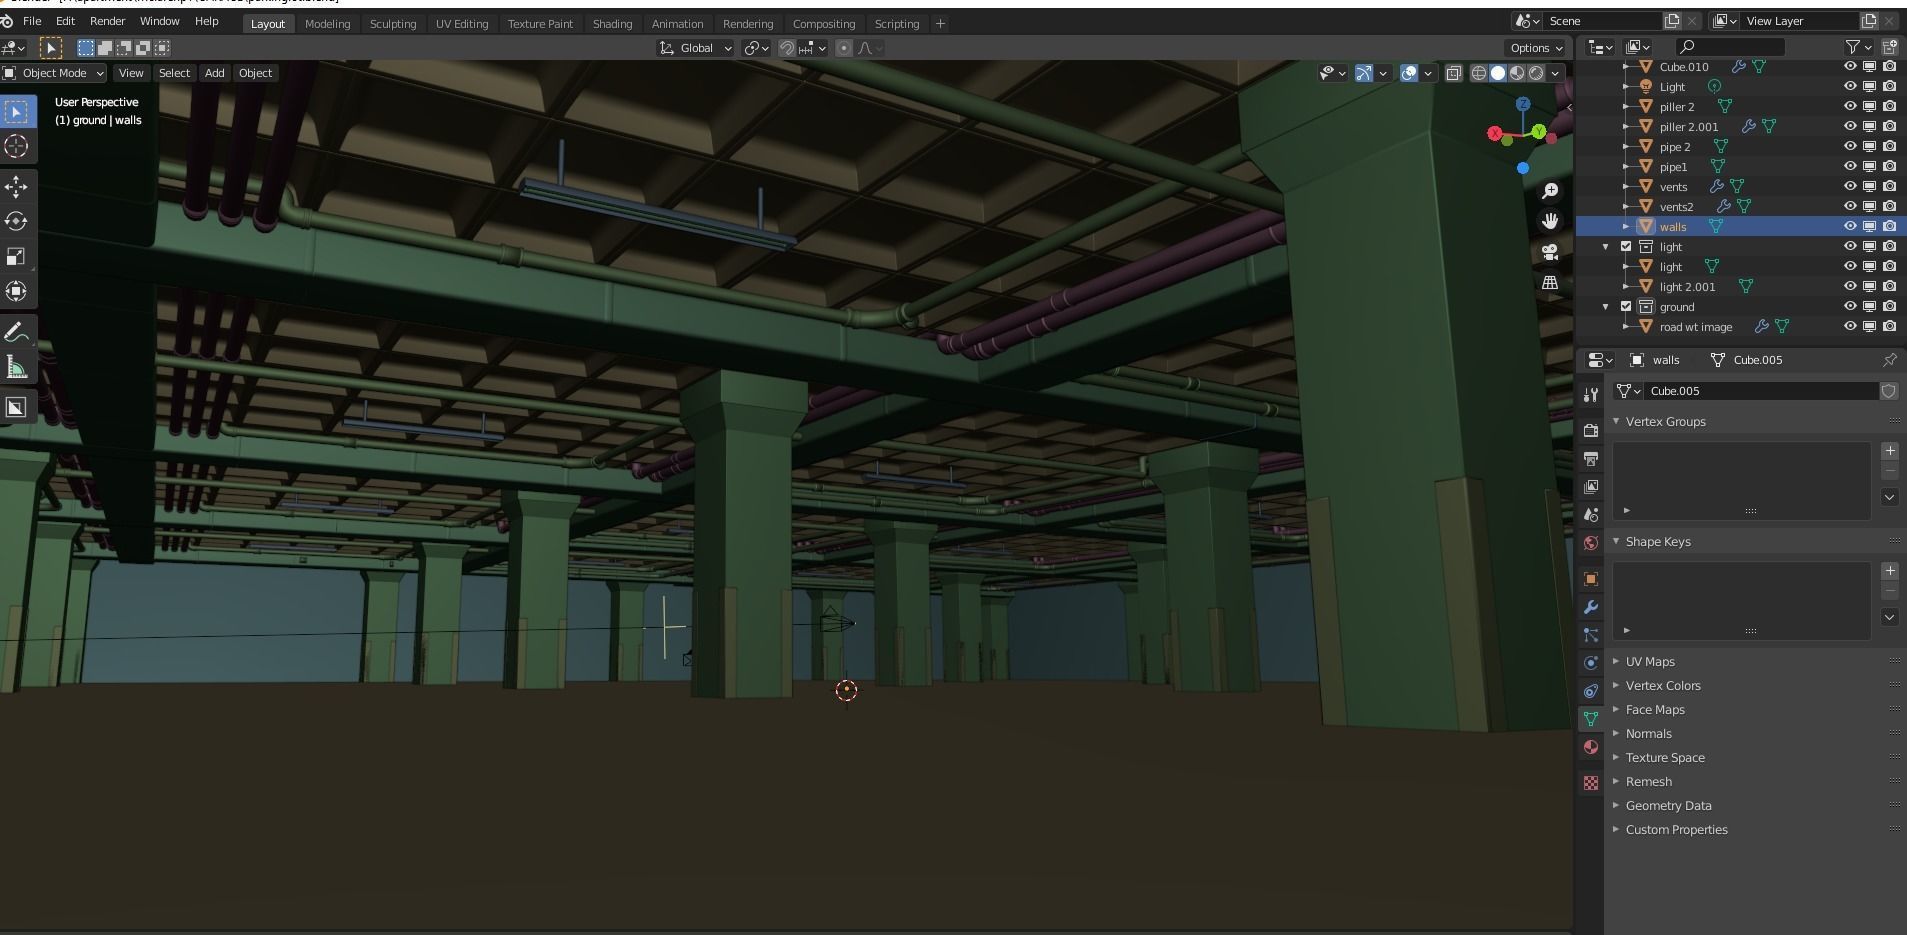Open the World properties tab
Image resolution: width=1907 pixels, height=935 pixels.
[x=1591, y=542]
